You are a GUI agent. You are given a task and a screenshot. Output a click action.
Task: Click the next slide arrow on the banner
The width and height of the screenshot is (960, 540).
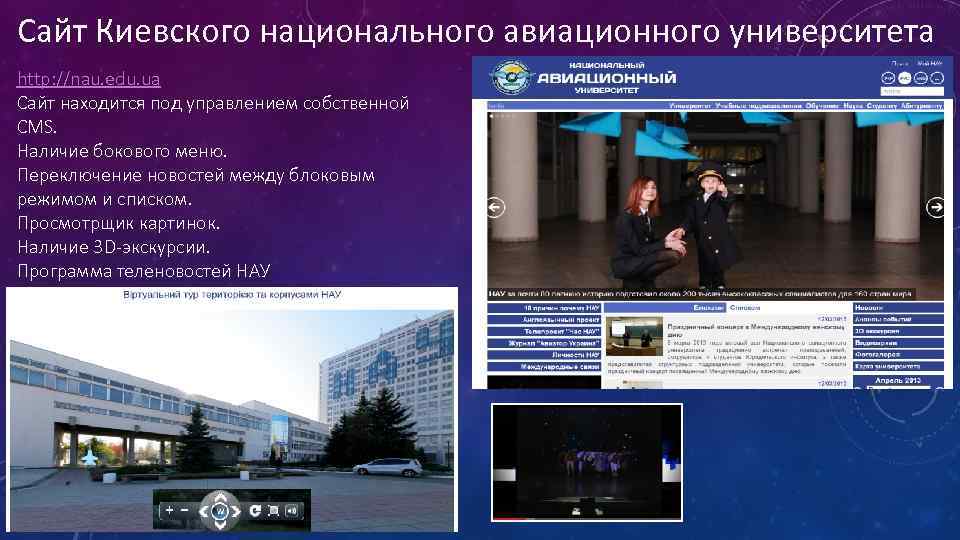[936, 208]
